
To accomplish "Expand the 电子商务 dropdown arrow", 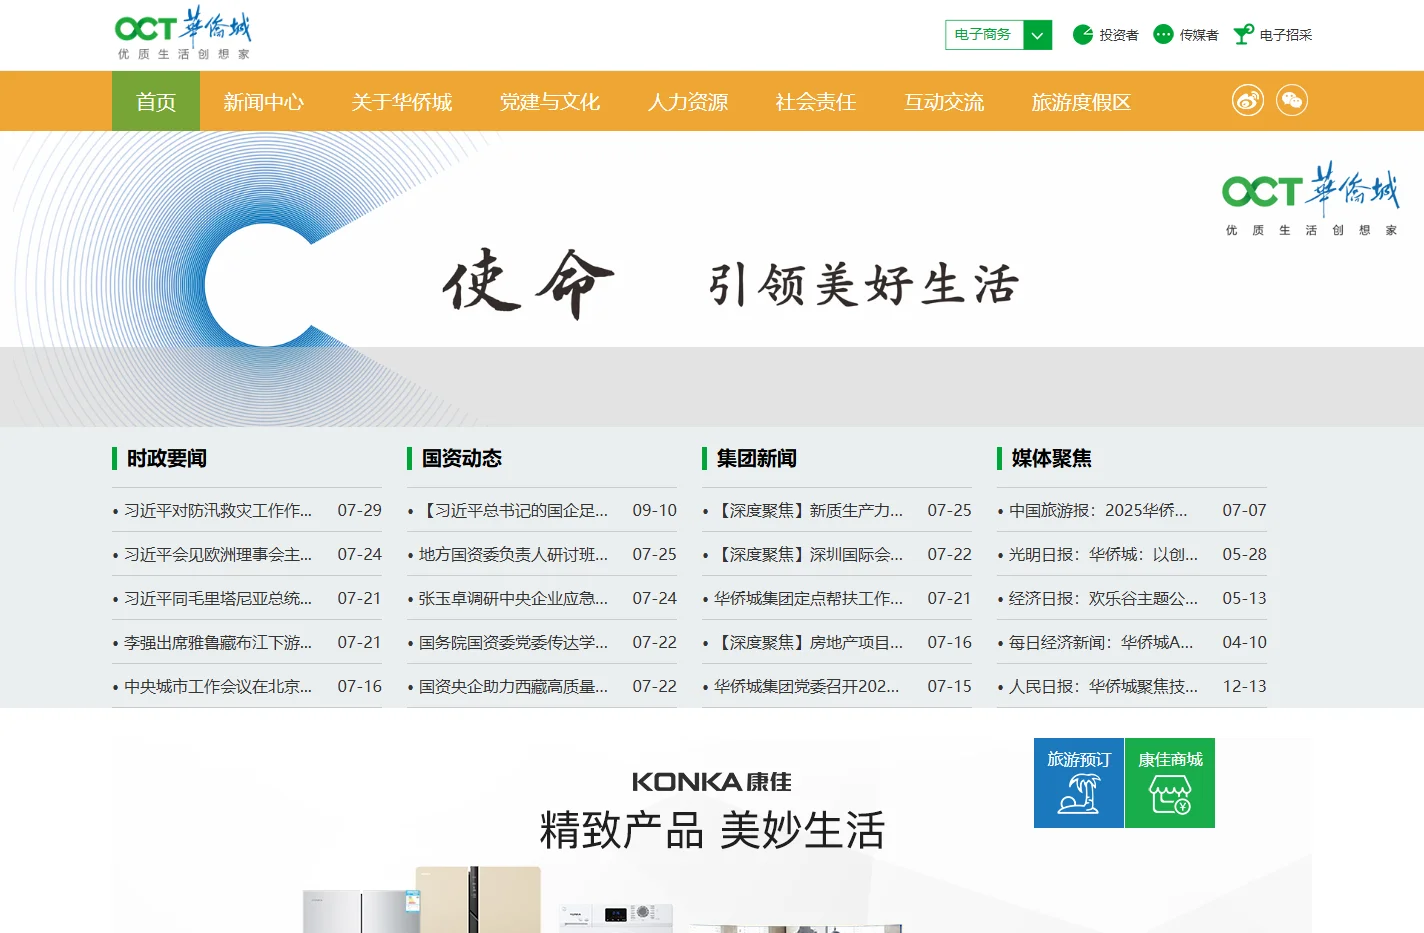I will coord(1038,35).
